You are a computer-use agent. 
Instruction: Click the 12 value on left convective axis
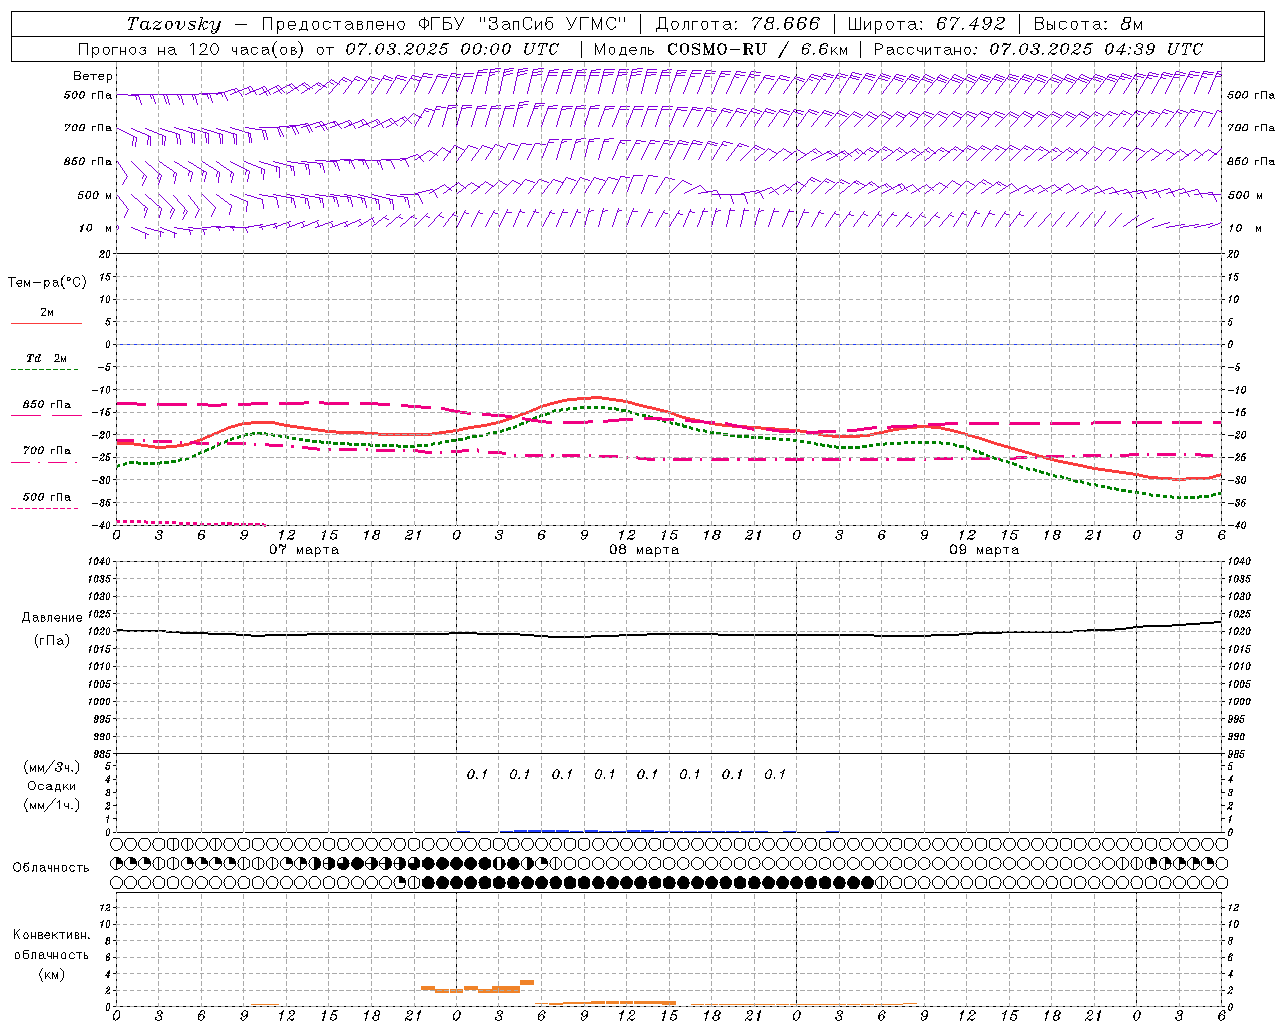(107, 907)
